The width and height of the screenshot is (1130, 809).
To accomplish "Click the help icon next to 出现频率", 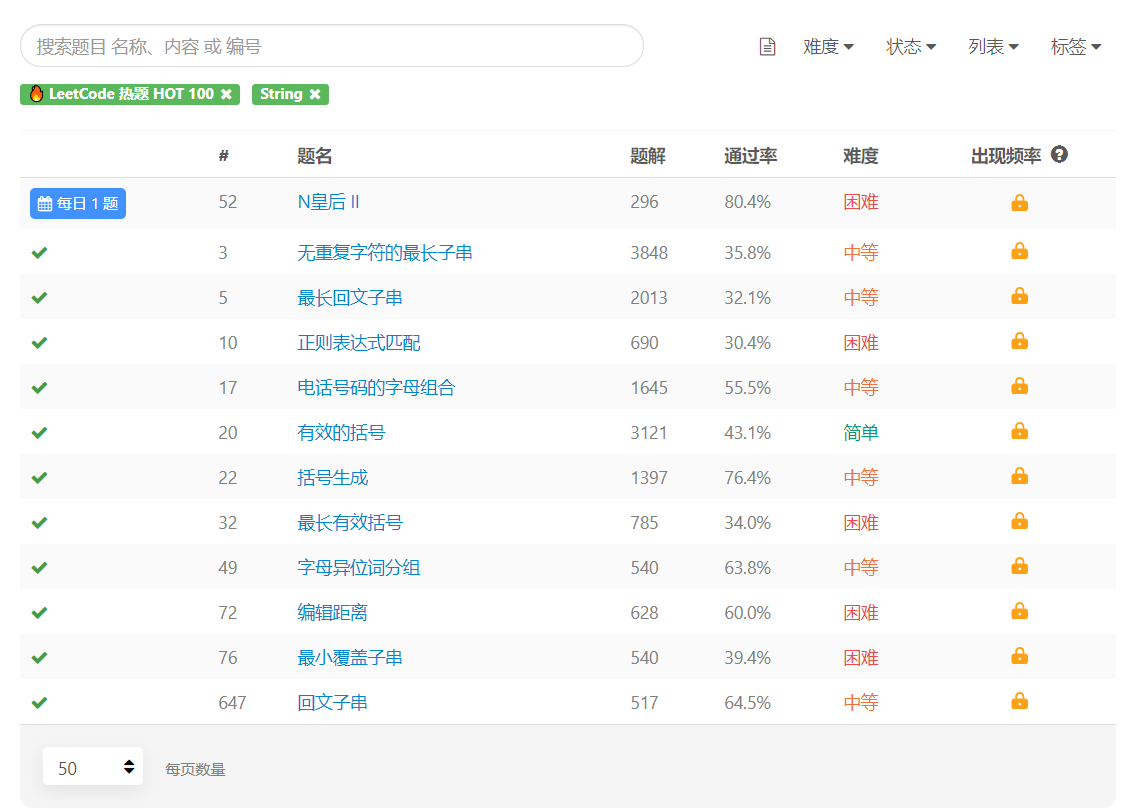I will [1059, 154].
